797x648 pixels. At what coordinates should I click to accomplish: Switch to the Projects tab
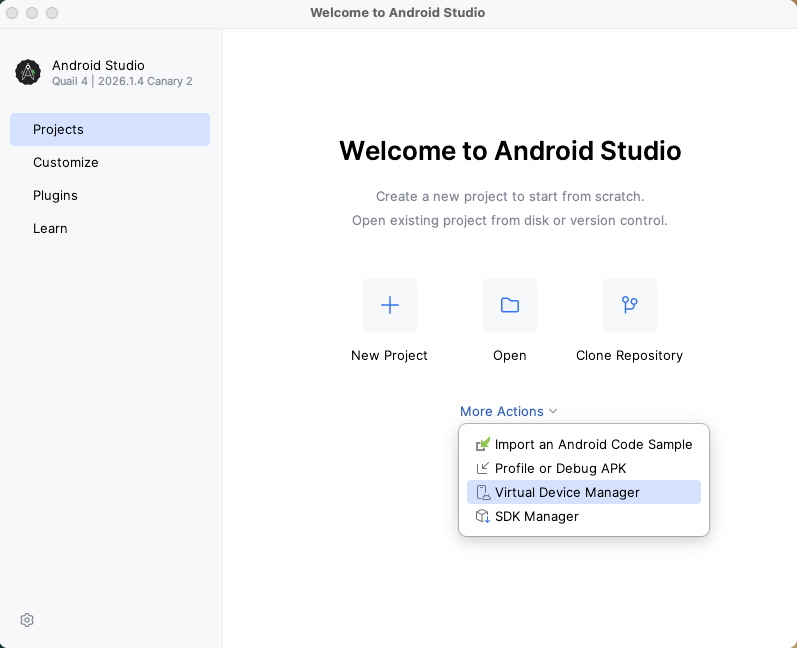point(110,130)
